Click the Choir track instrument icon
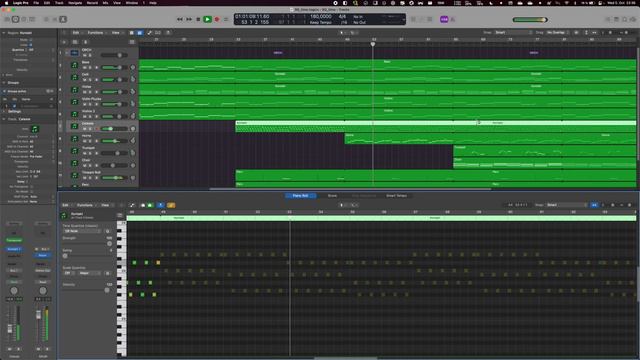The image size is (640, 360). click(x=74, y=163)
